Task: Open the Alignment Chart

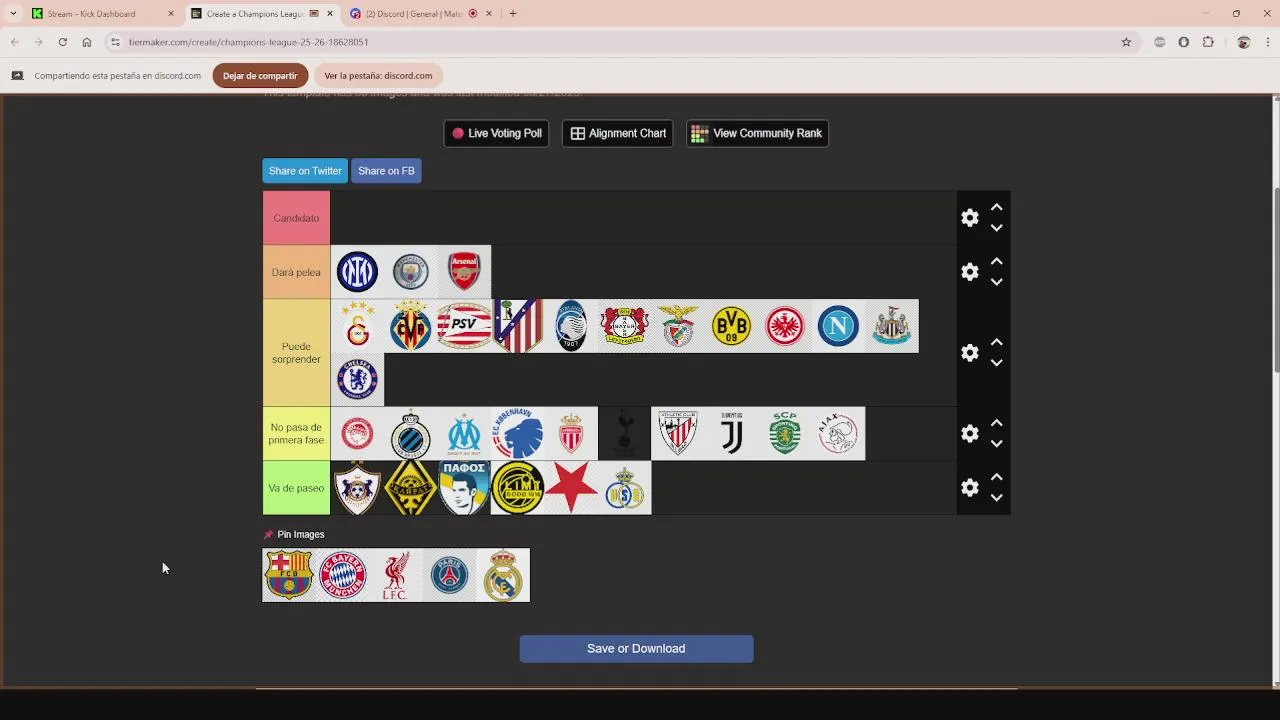Action: tap(618, 133)
